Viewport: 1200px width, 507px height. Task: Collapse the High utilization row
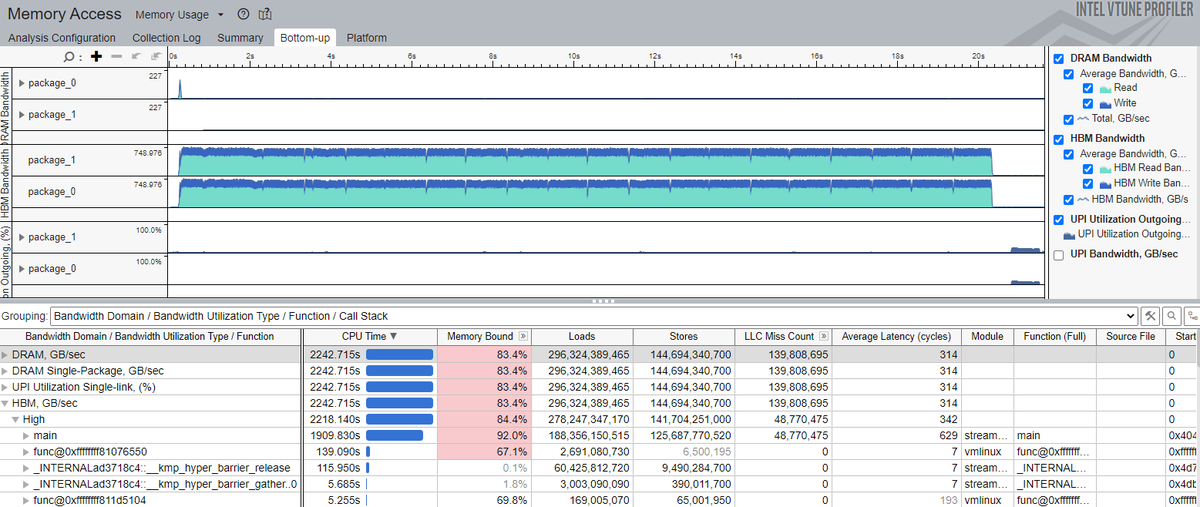pyautogui.click(x=15, y=419)
